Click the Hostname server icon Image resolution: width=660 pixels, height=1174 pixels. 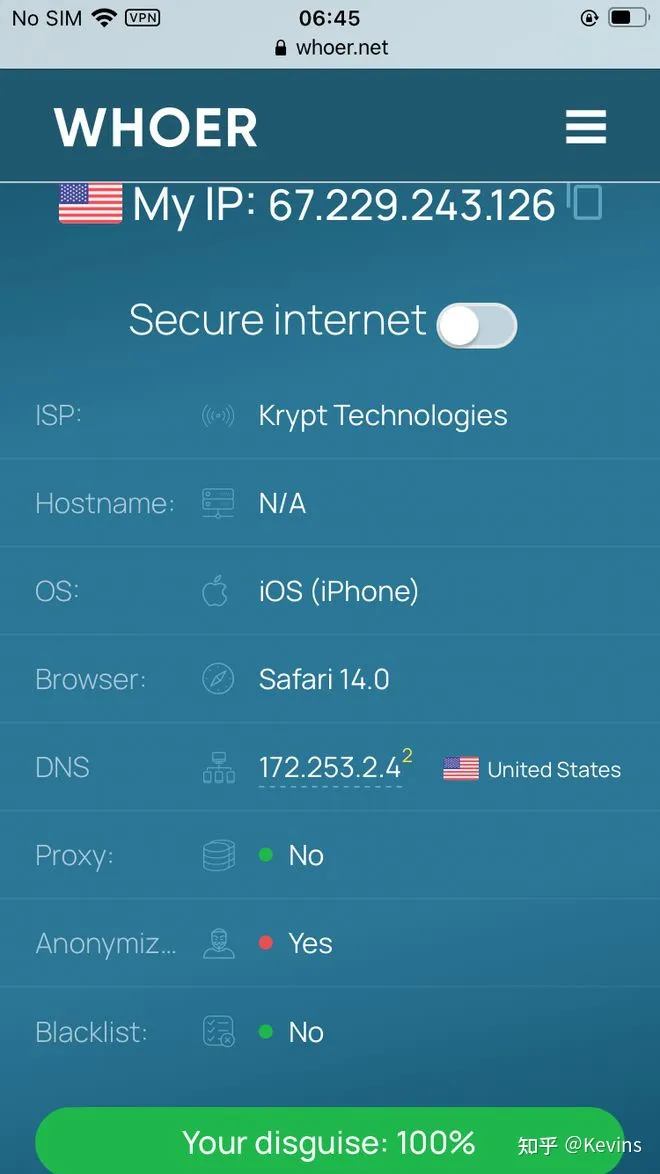[218, 503]
